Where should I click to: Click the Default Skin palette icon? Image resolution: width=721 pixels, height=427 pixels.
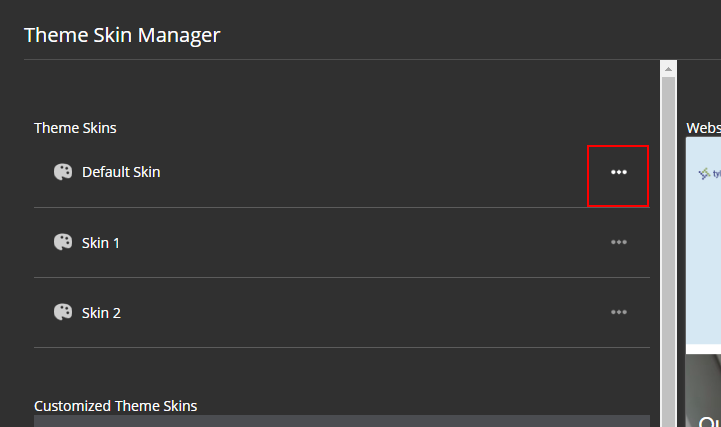(63, 172)
